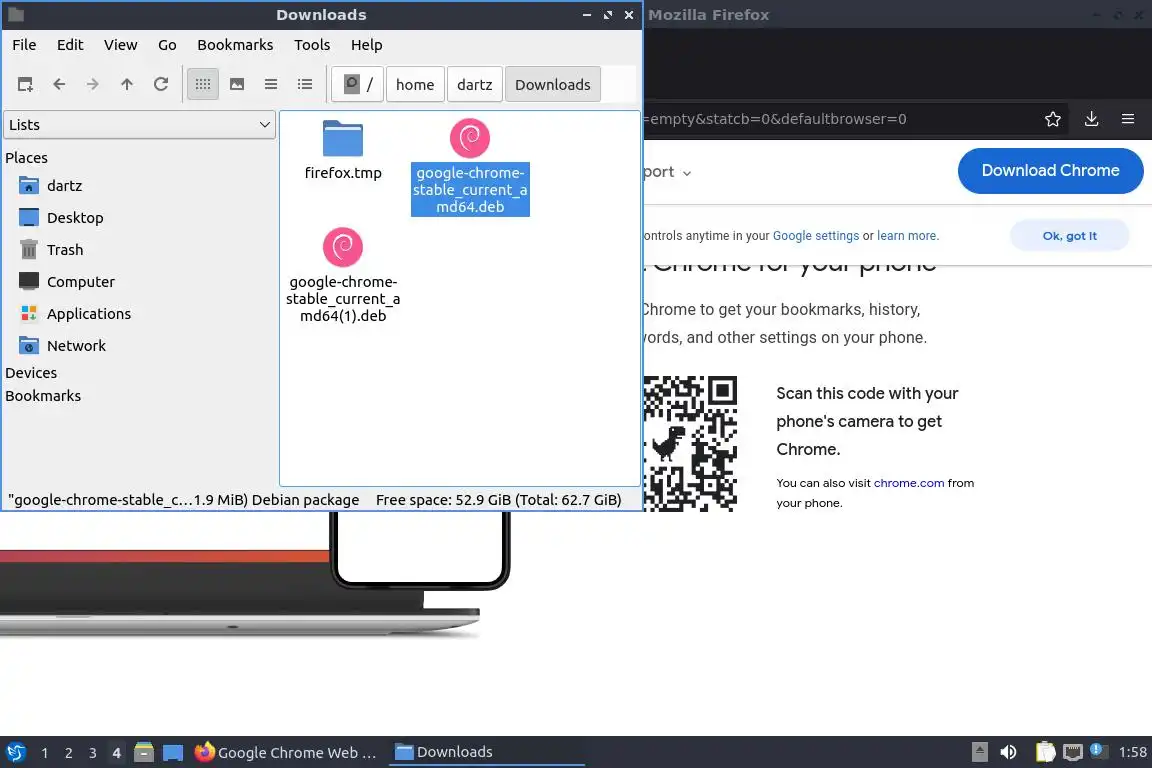
Task: Switch to Google Chrome Web Firefox task
Action: tap(287, 753)
